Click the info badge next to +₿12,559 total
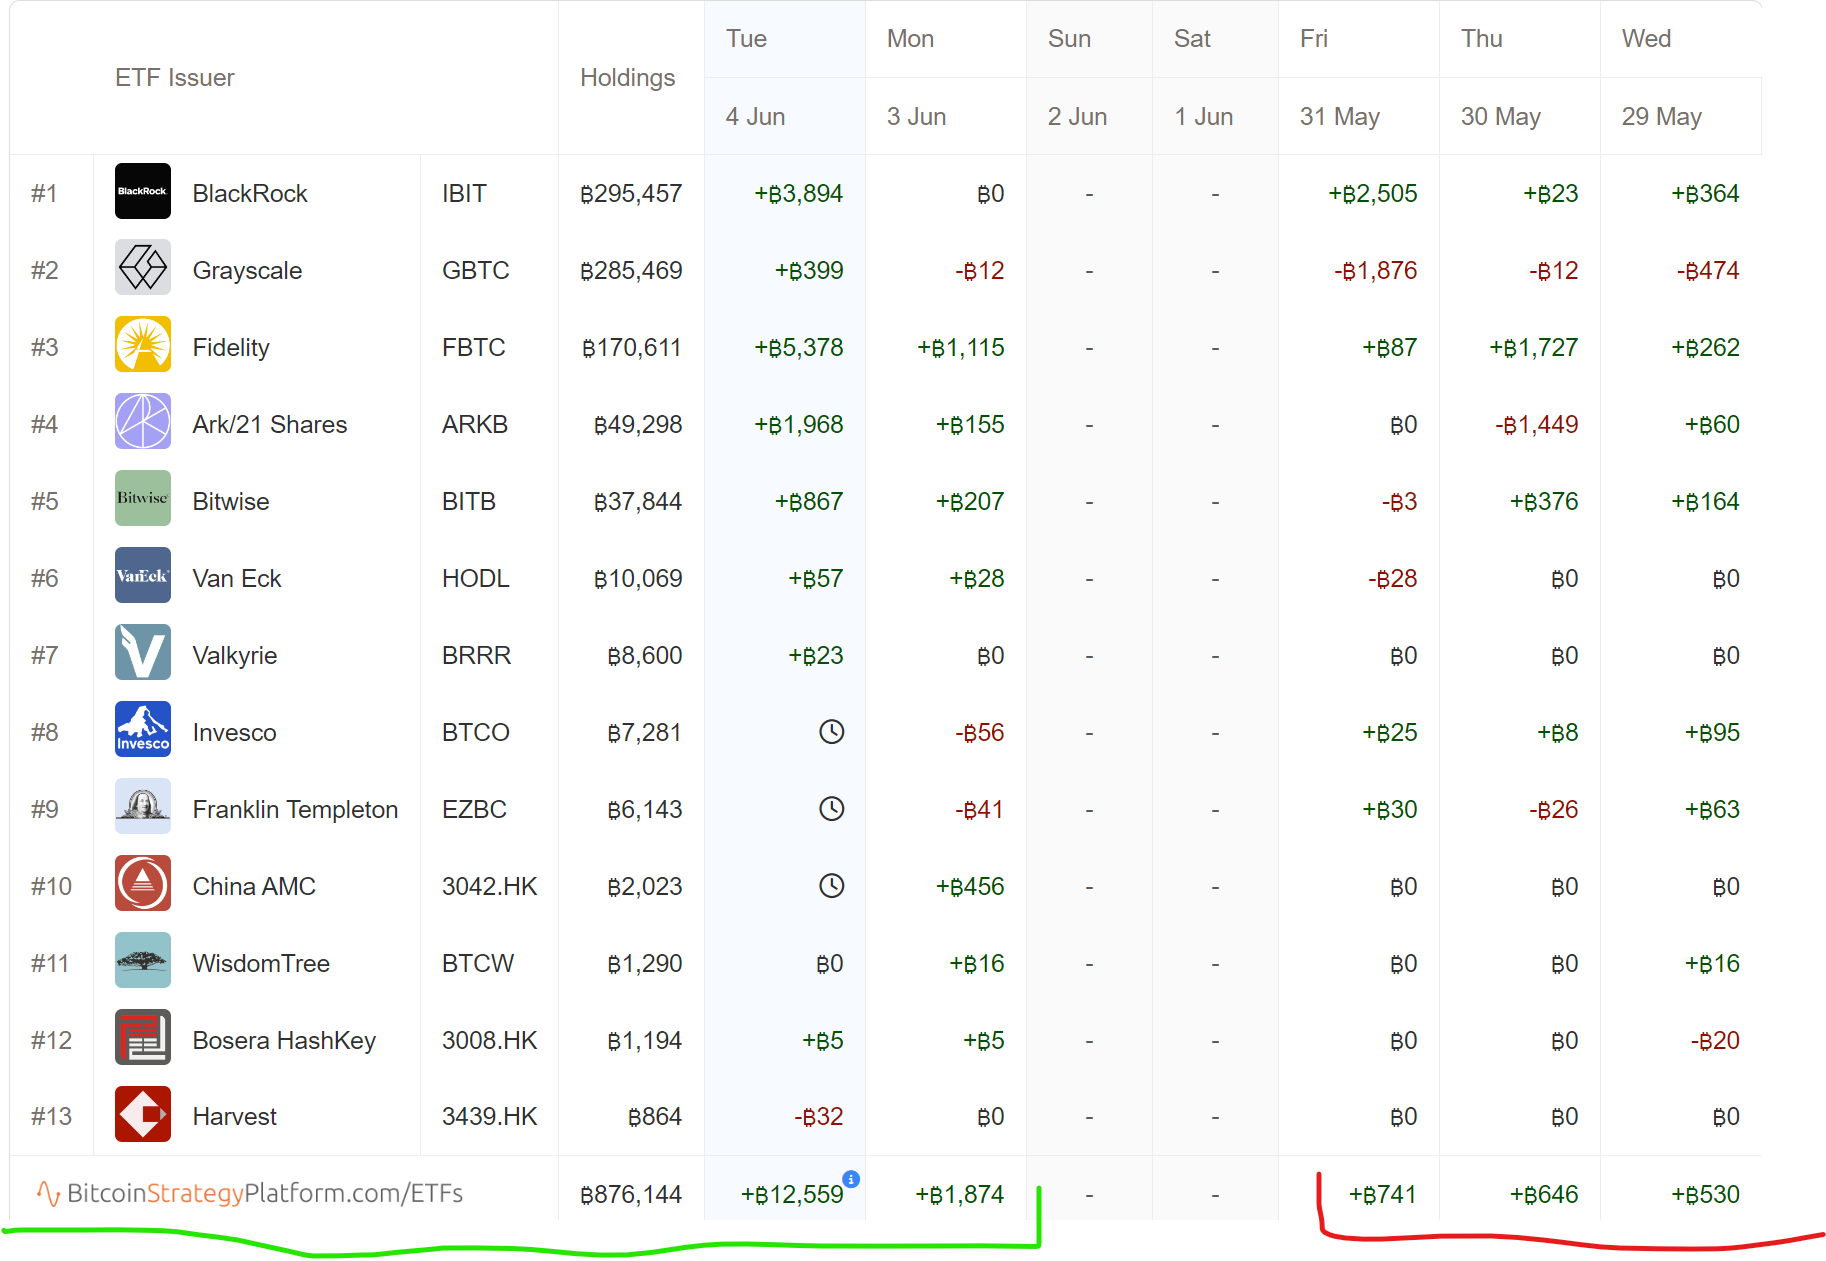 tap(851, 1179)
